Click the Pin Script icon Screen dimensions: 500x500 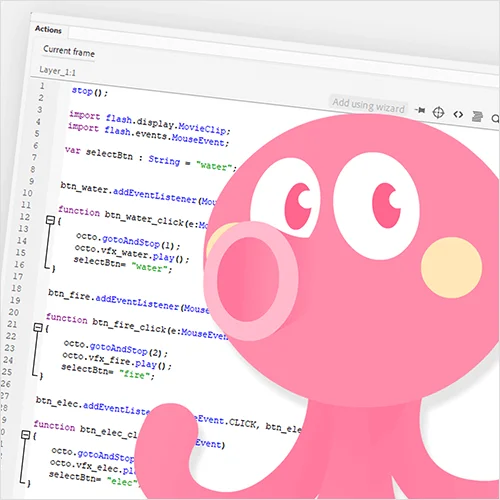pyautogui.click(x=420, y=110)
